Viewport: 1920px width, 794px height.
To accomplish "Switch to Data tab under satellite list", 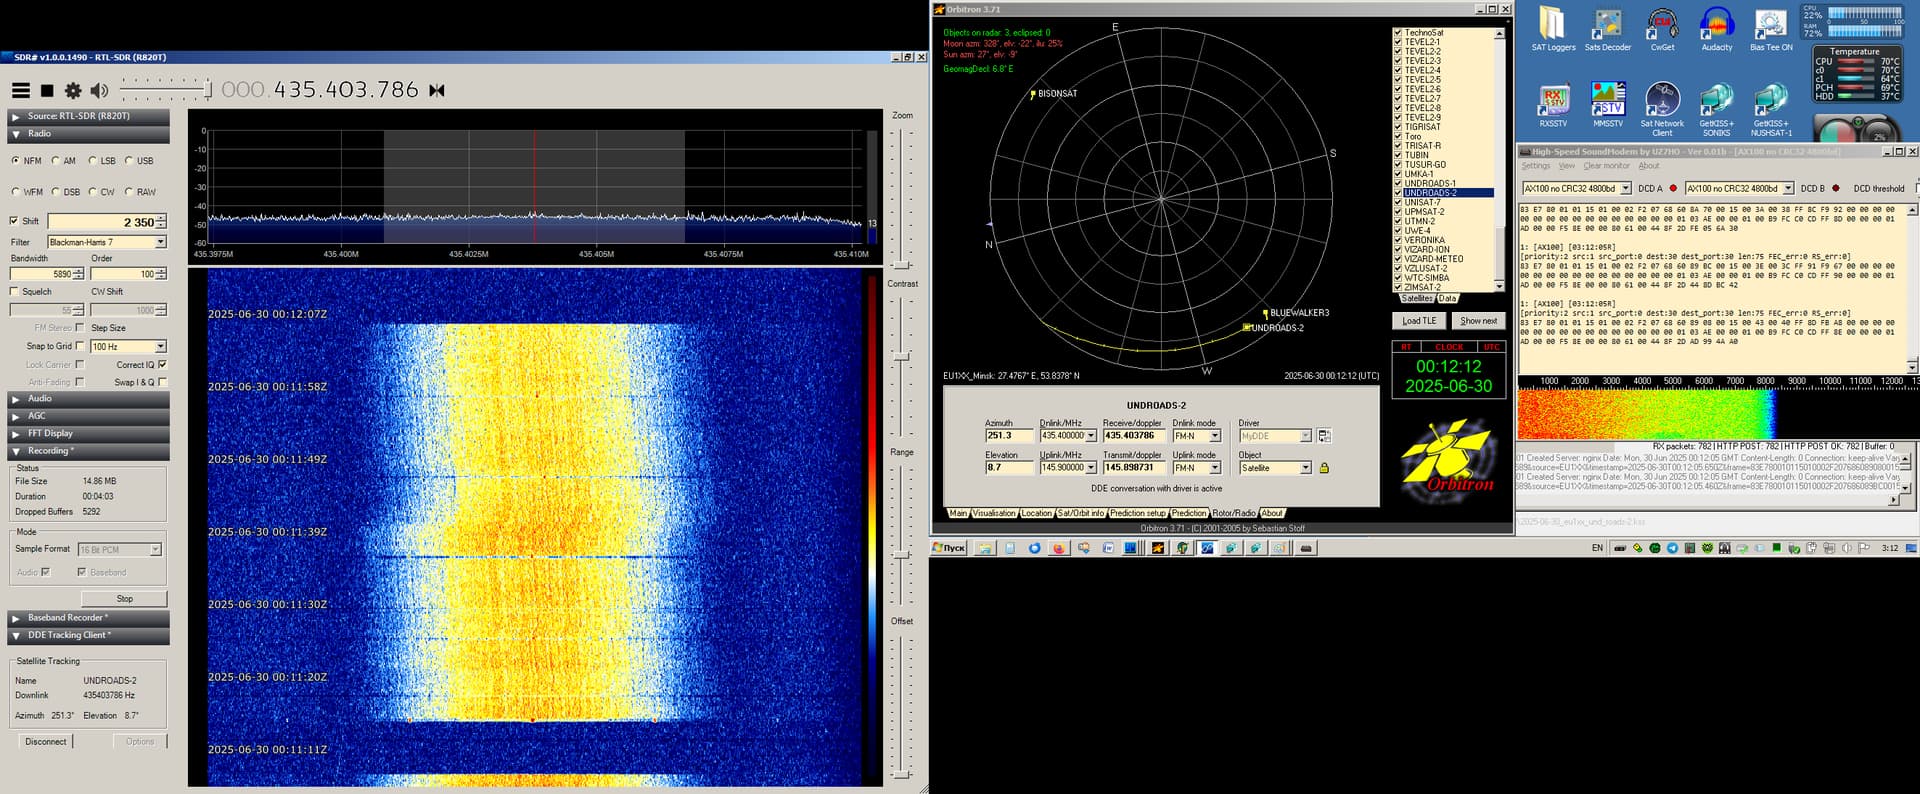I will click(x=1447, y=299).
